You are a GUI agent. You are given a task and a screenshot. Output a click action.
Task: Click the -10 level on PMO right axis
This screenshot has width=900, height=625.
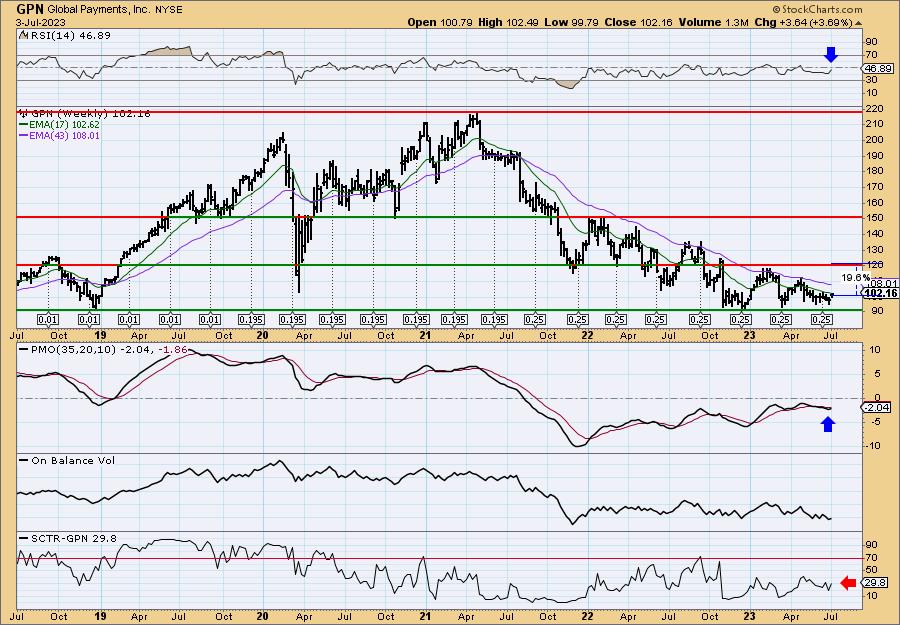click(874, 445)
